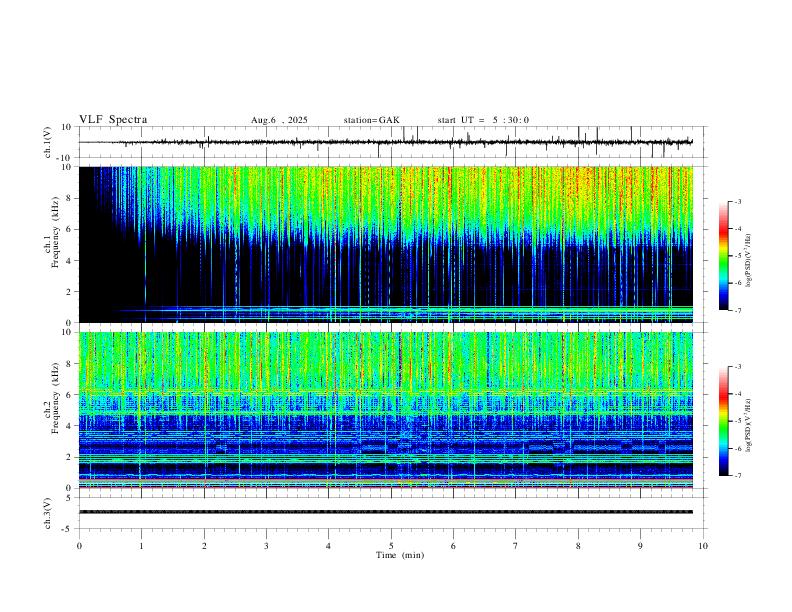The height and width of the screenshot is (612, 792).
Task: Click the ch.2 "Frequency (kHz)" axis label
Action: tap(55, 398)
